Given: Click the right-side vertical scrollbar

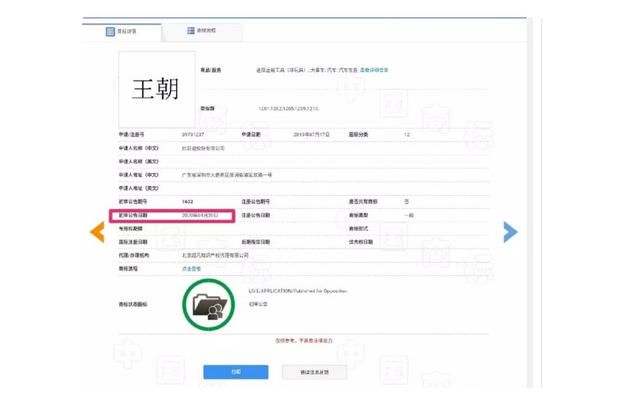Looking at the screenshot, I should click(530, 202).
